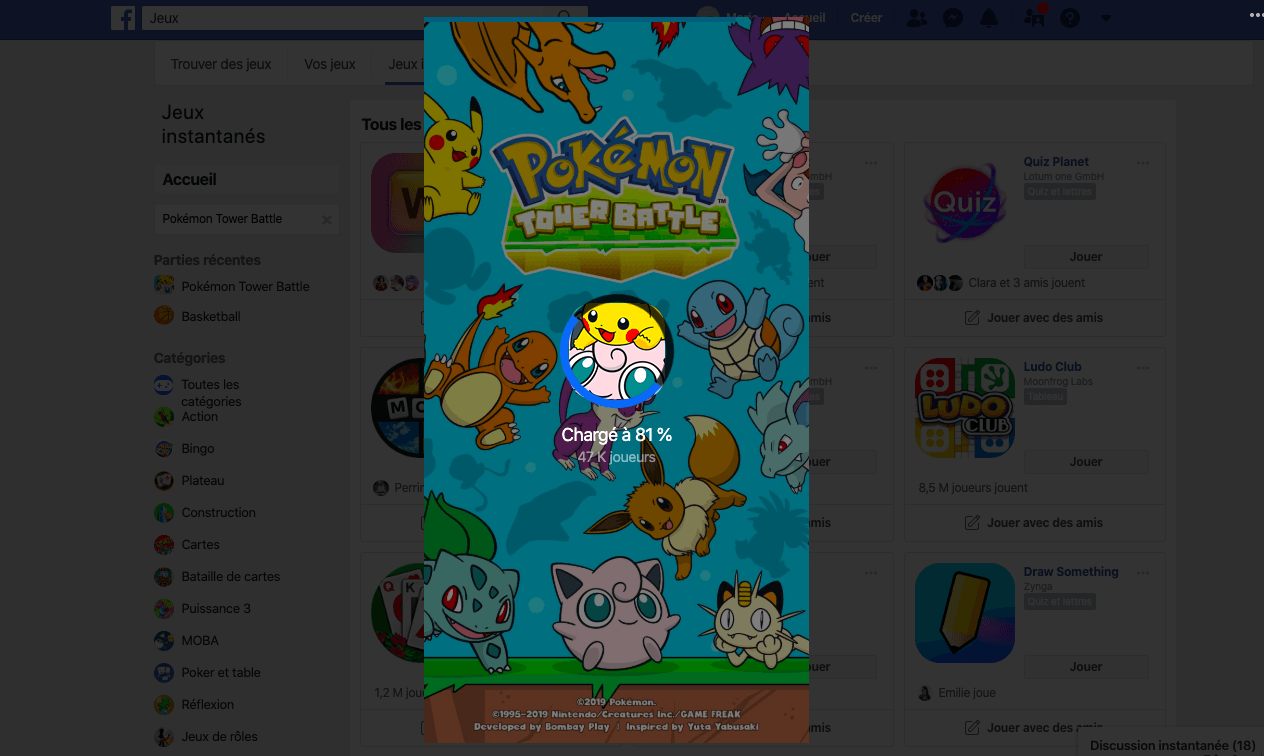Select the Jeux de rôles category

coord(220,737)
